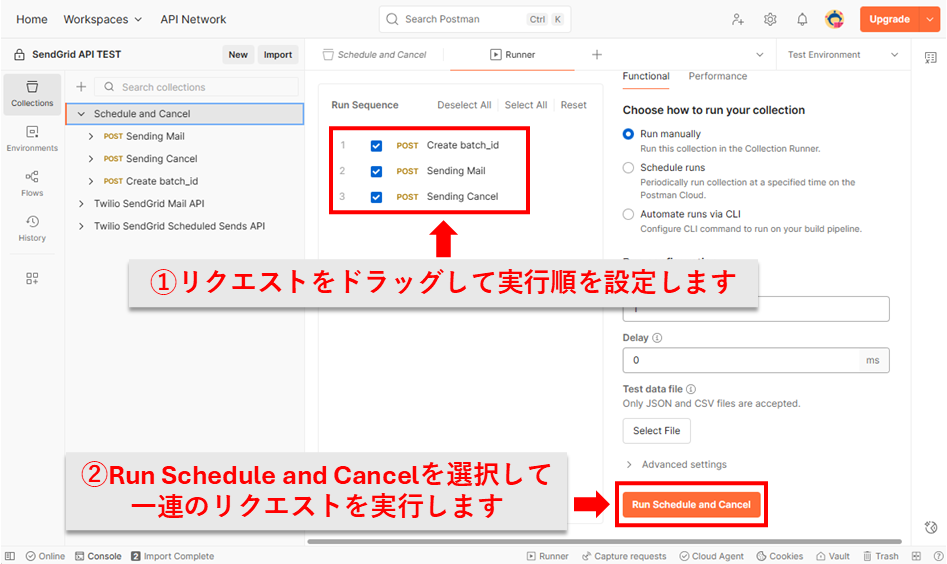Screen dimensions: 947x564
Task: Click the horizontal scrollbar at bottom
Action: click(x=600, y=542)
